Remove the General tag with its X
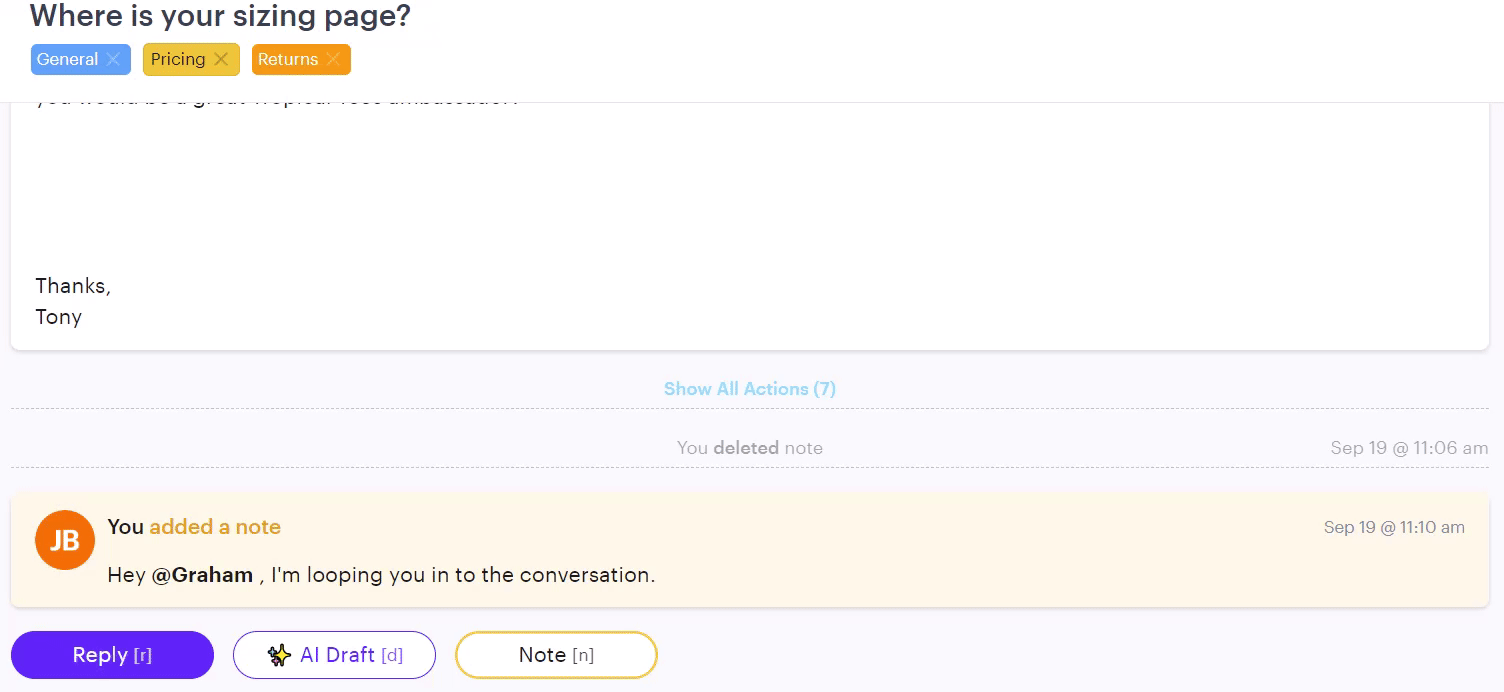 click(x=113, y=60)
